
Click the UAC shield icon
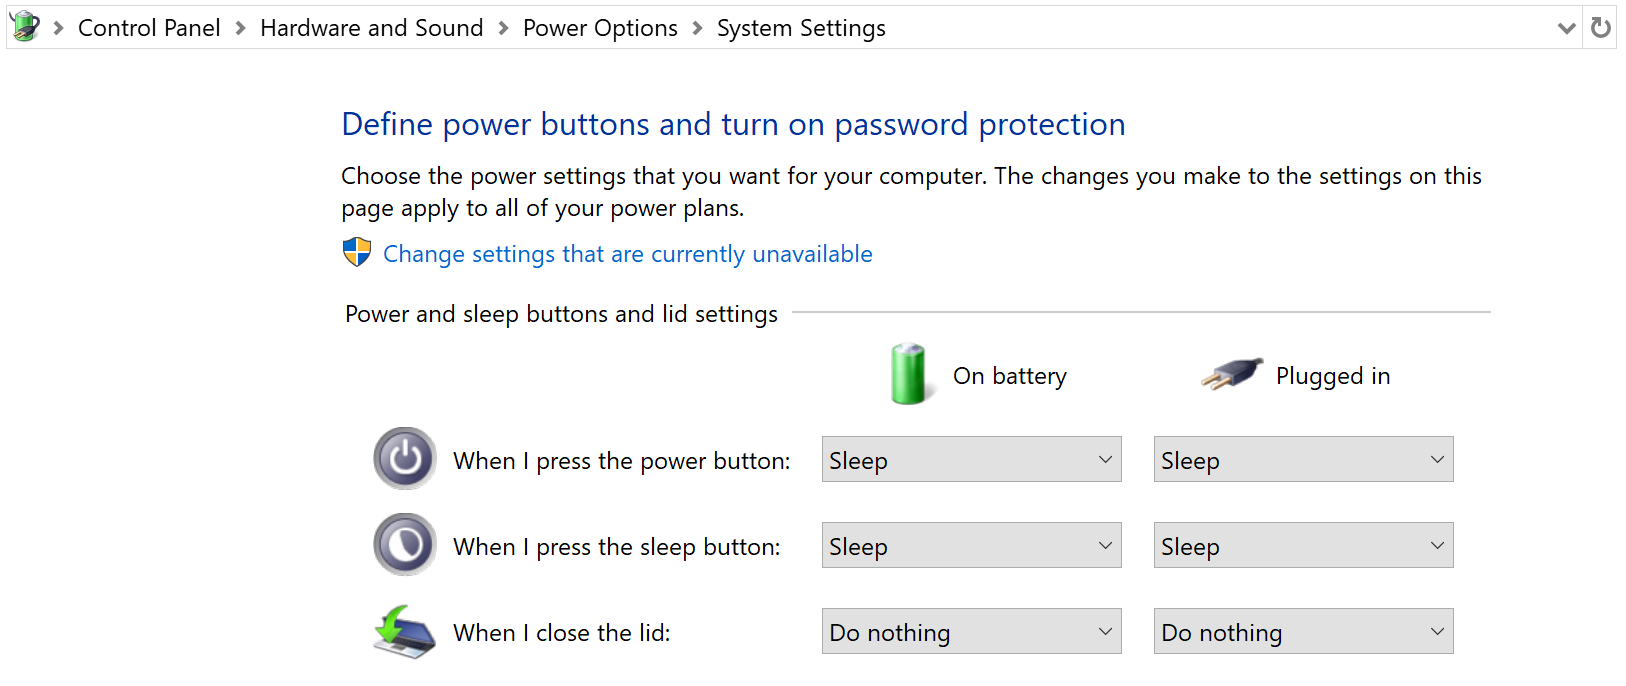click(x=357, y=252)
